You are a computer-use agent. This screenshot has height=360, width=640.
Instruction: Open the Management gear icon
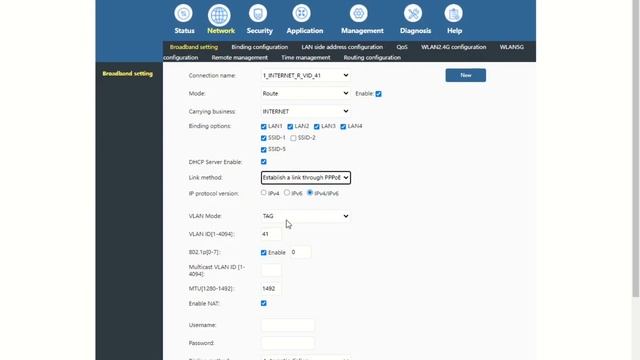point(358,14)
